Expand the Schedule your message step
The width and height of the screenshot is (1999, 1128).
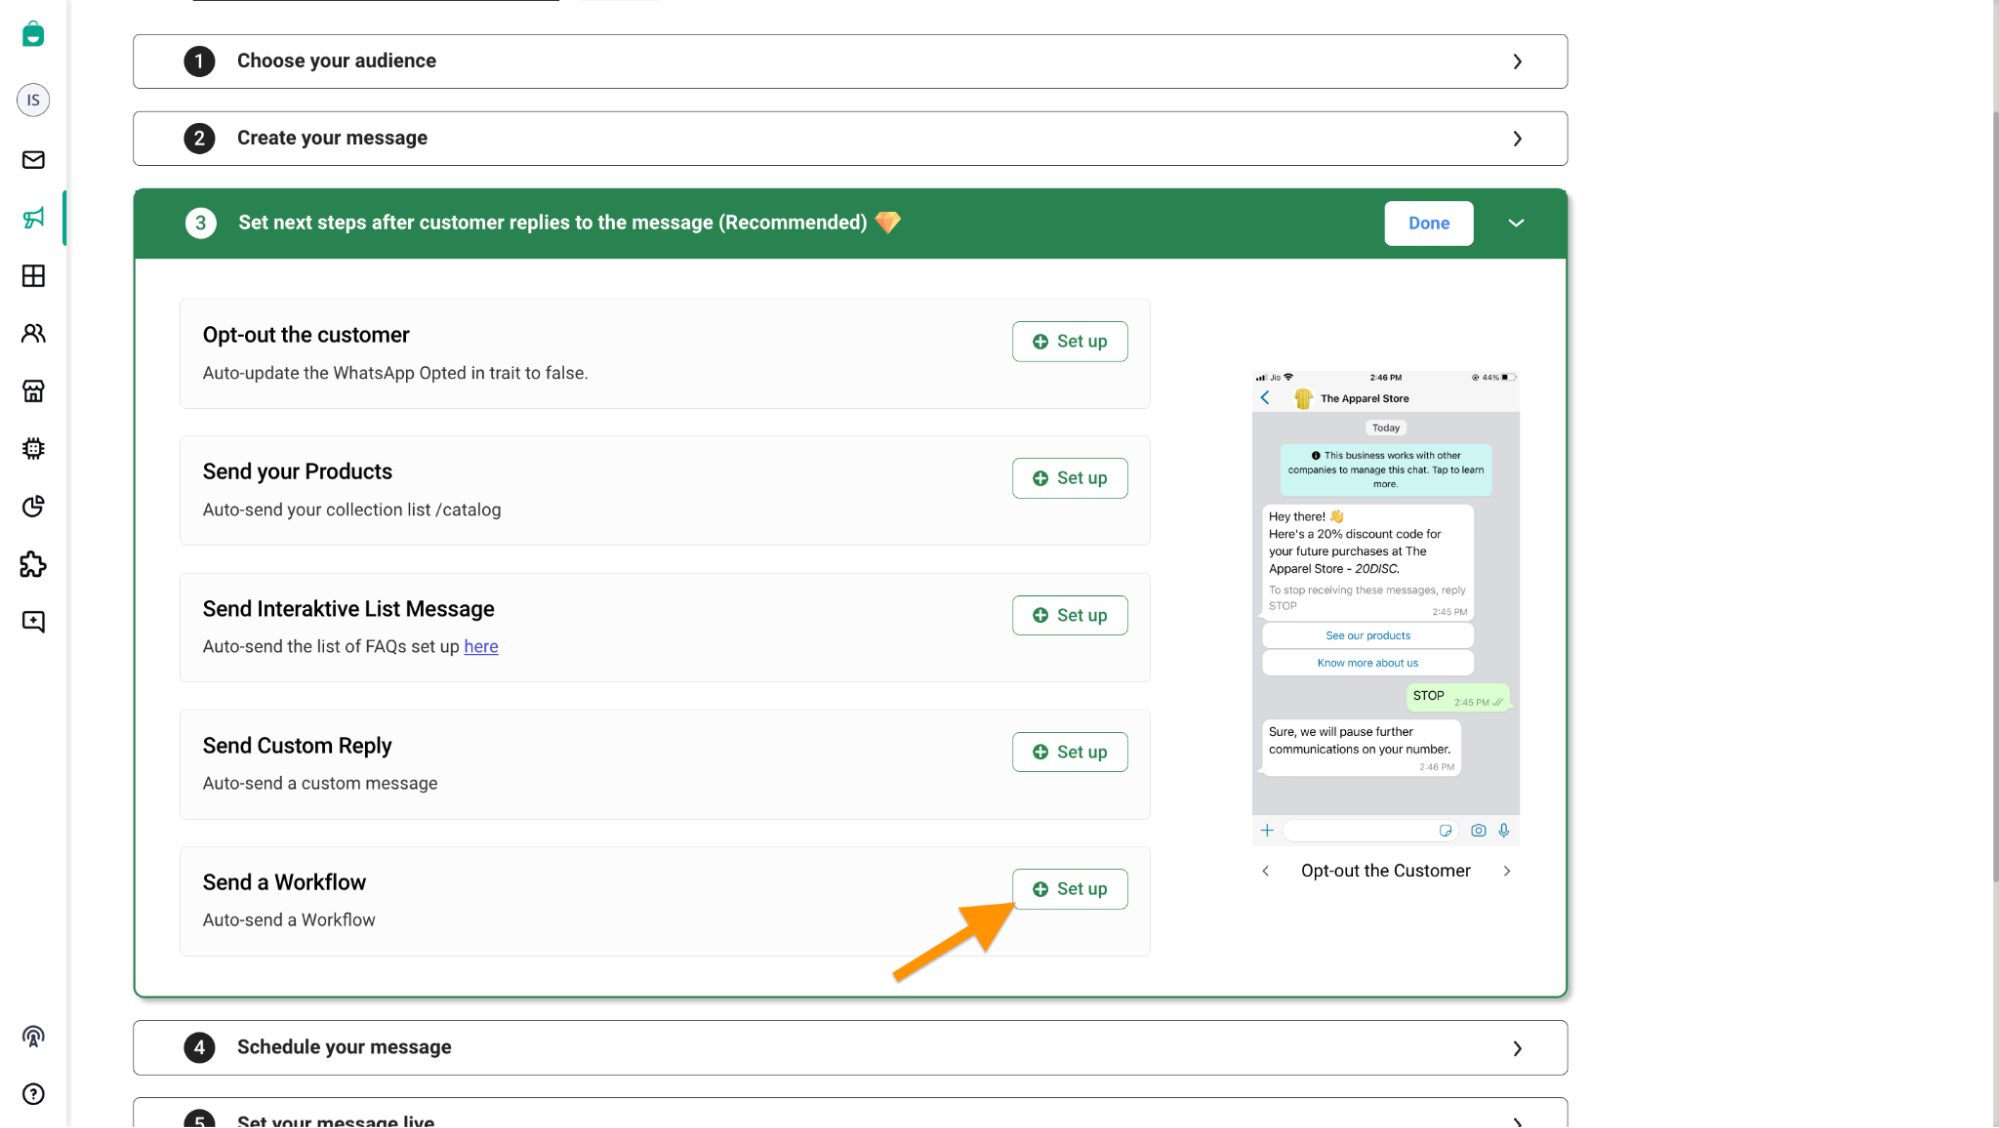click(x=1517, y=1048)
